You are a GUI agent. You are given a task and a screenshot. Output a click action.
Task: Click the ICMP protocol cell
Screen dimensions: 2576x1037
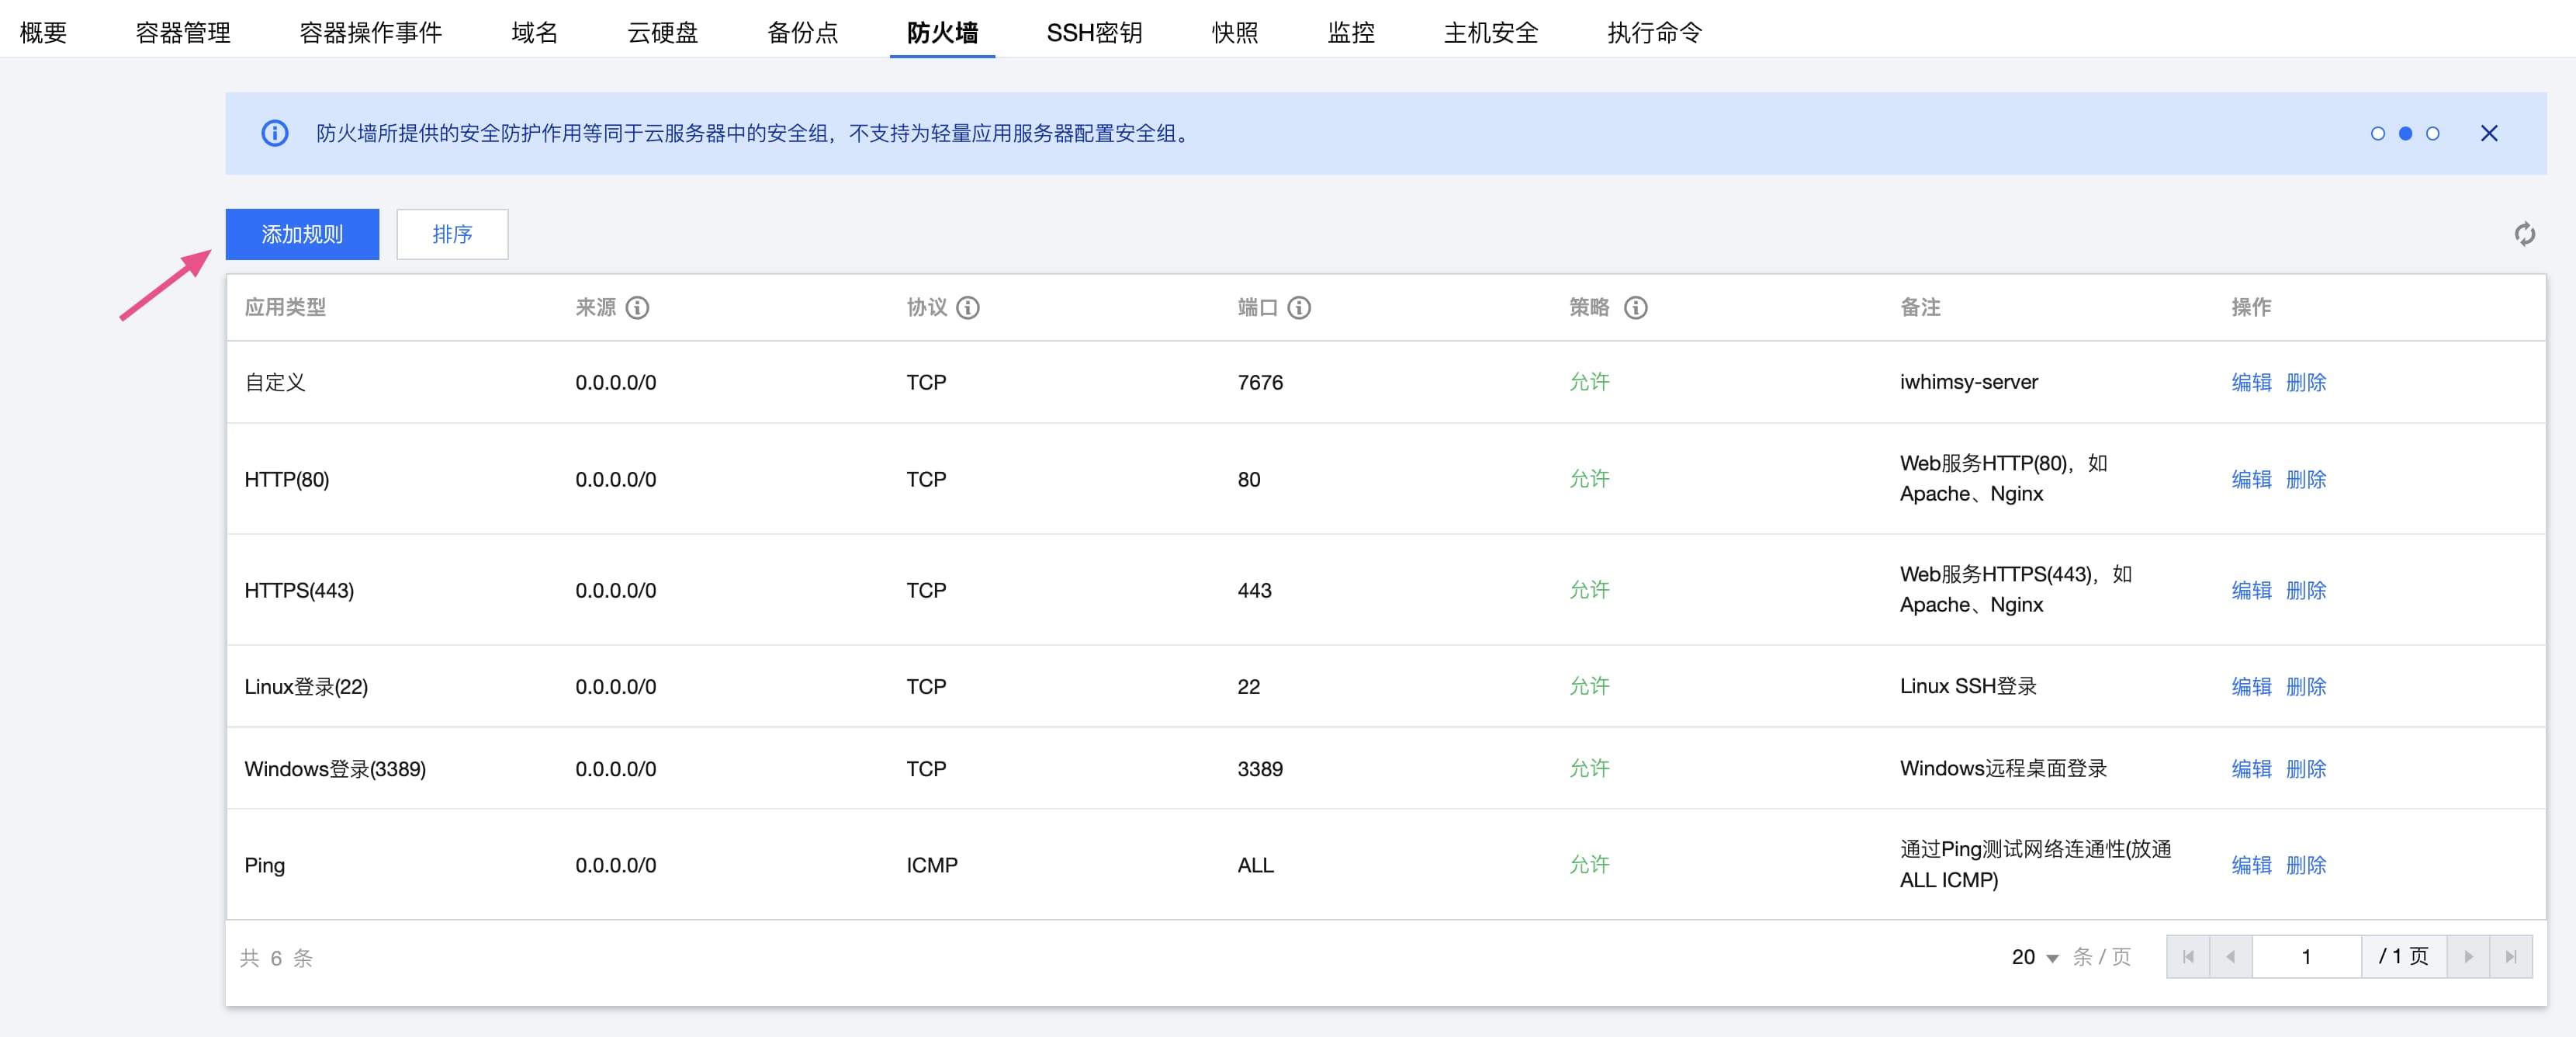pos(932,865)
